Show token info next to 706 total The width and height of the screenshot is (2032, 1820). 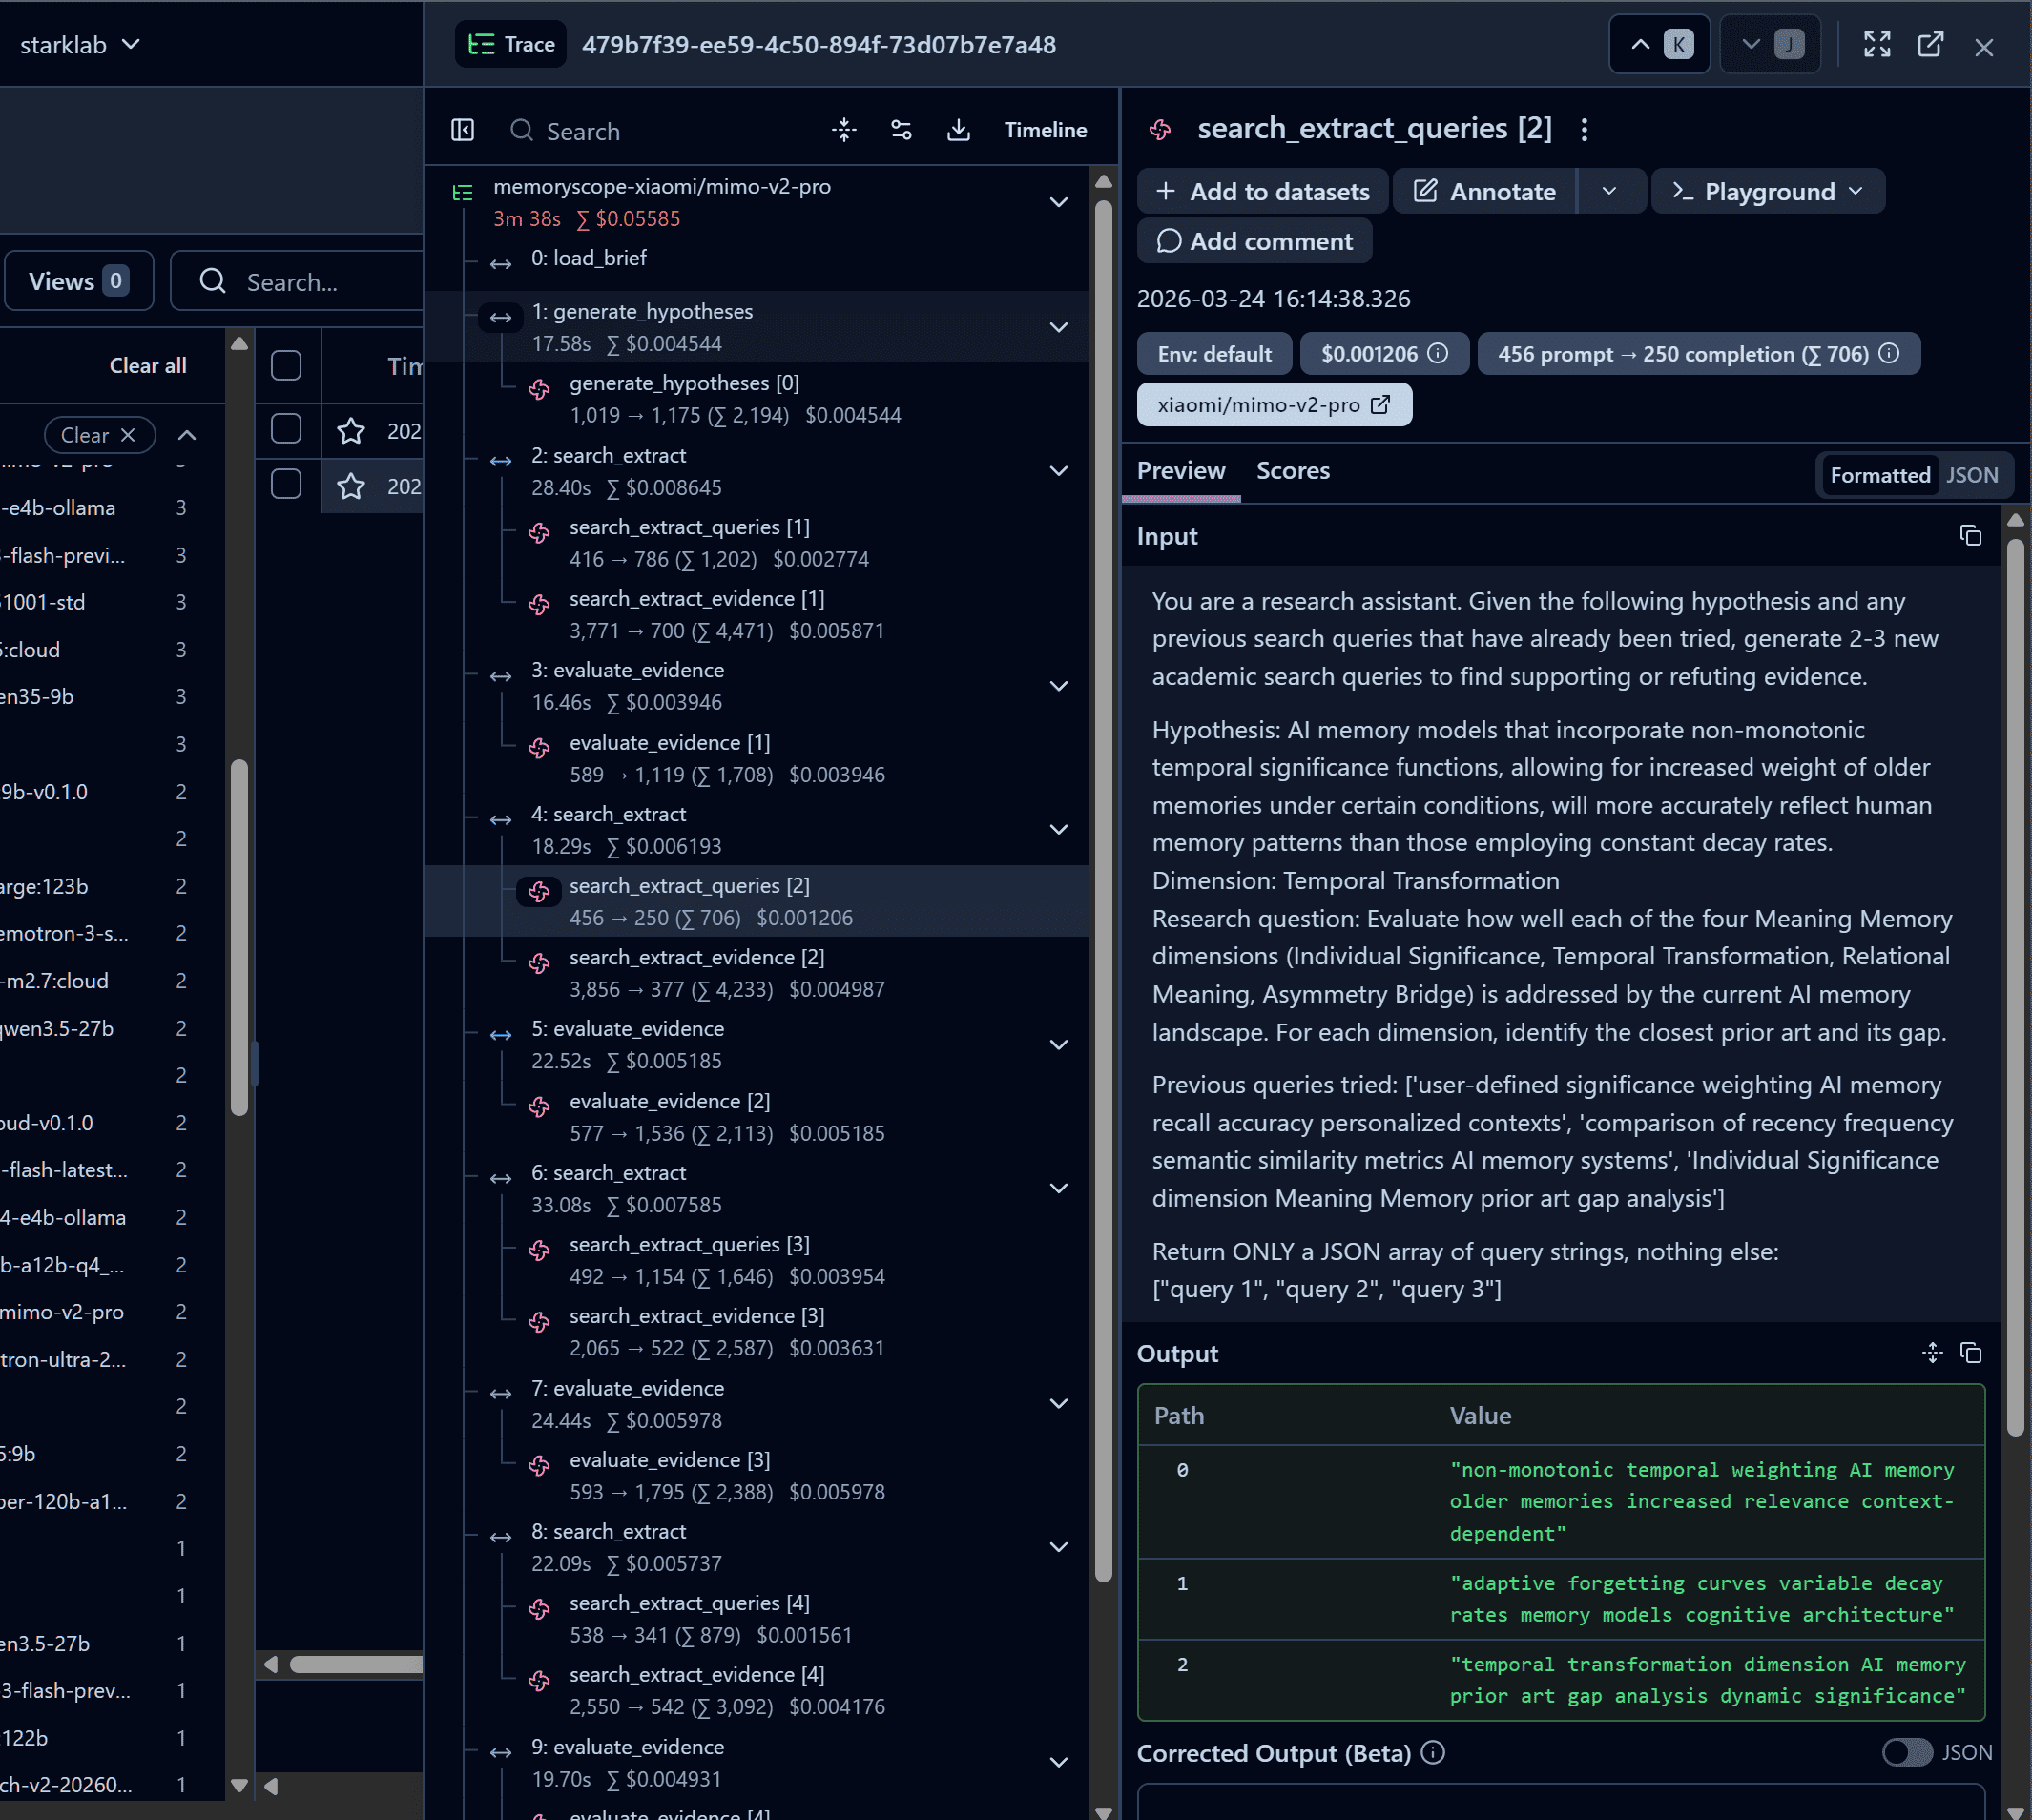pos(1888,353)
